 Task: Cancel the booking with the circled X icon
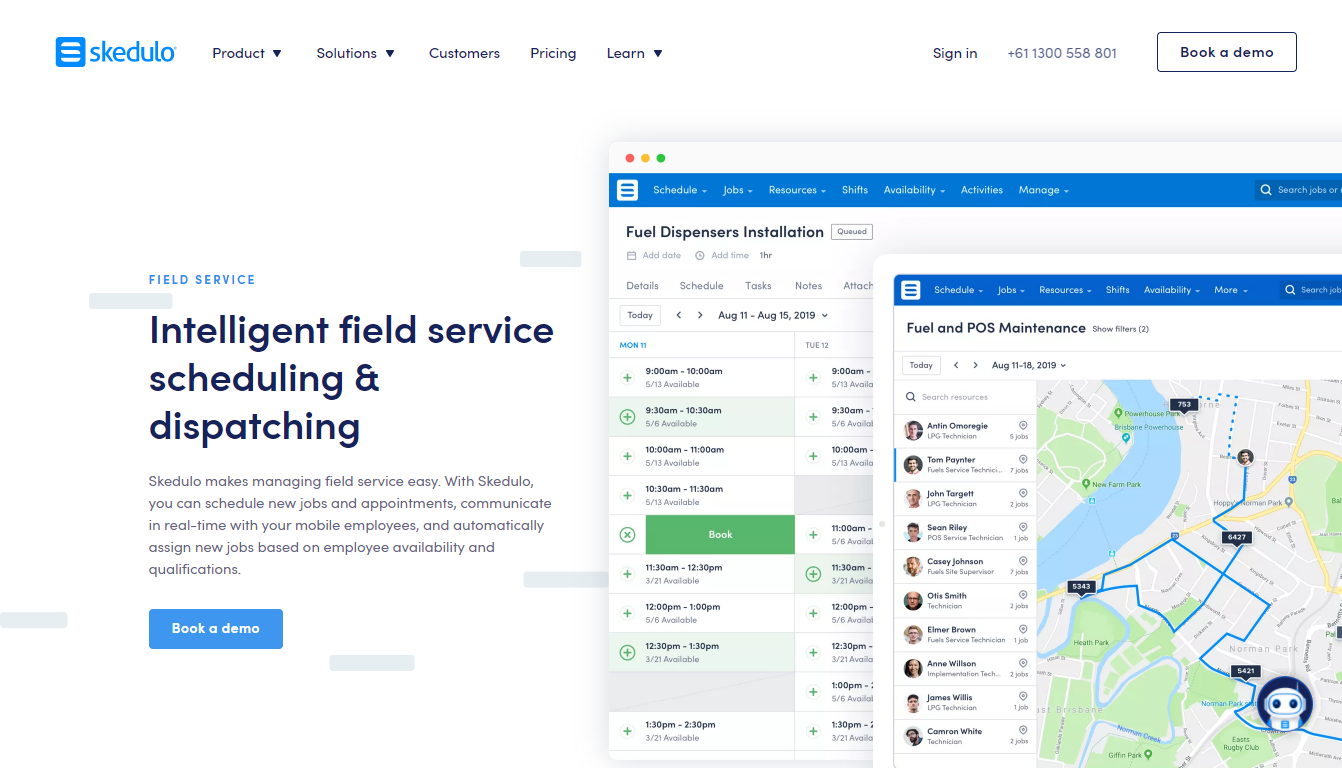pyautogui.click(x=627, y=535)
